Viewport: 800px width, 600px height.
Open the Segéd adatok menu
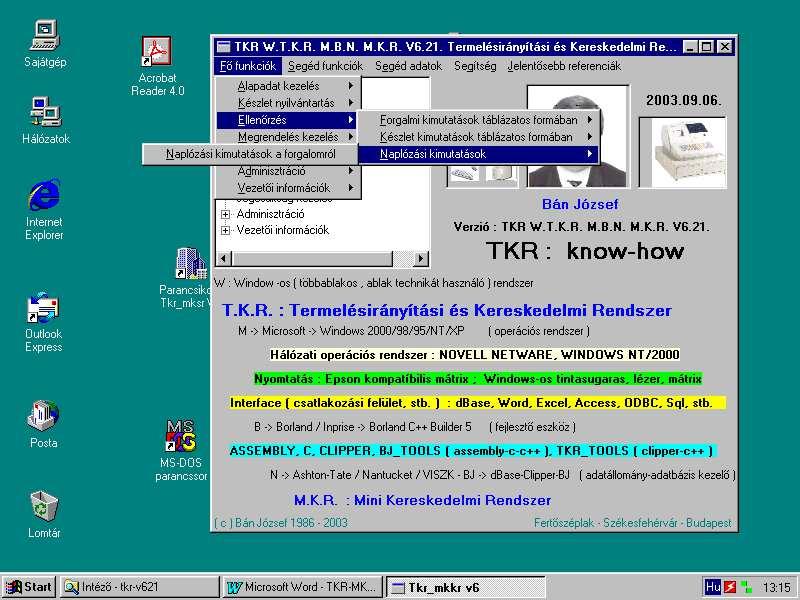point(409,66)
